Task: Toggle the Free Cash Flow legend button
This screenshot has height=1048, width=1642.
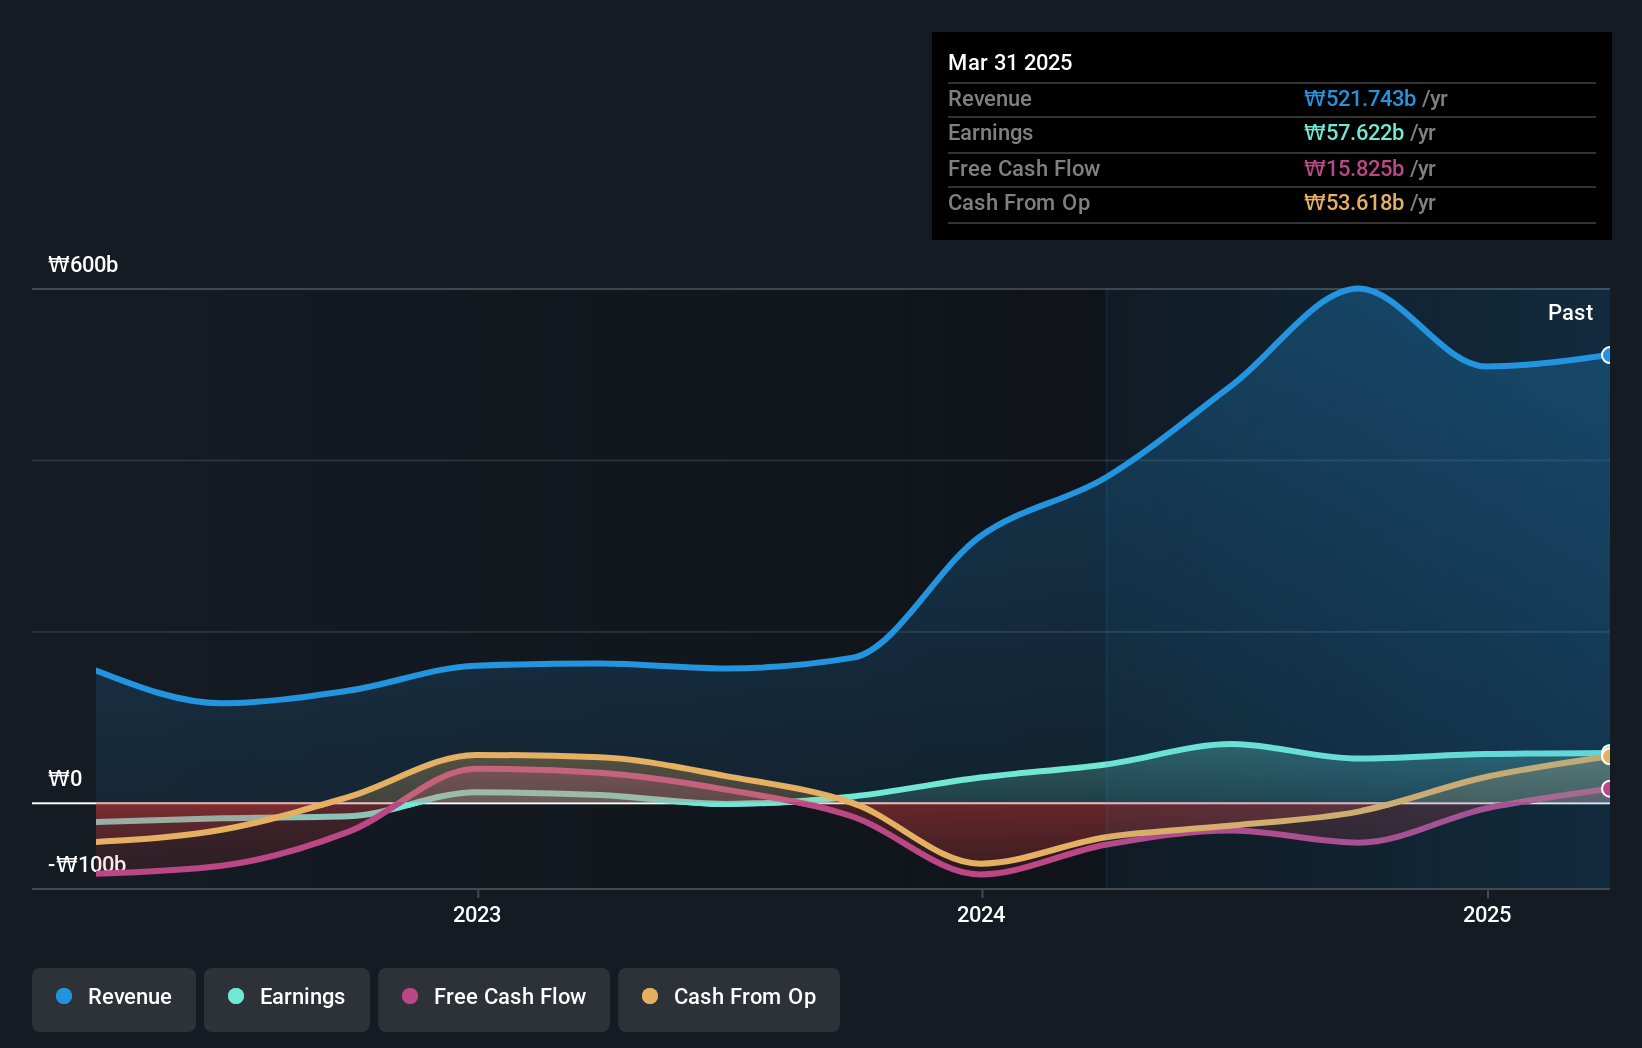Action: [x=494, y=999]
